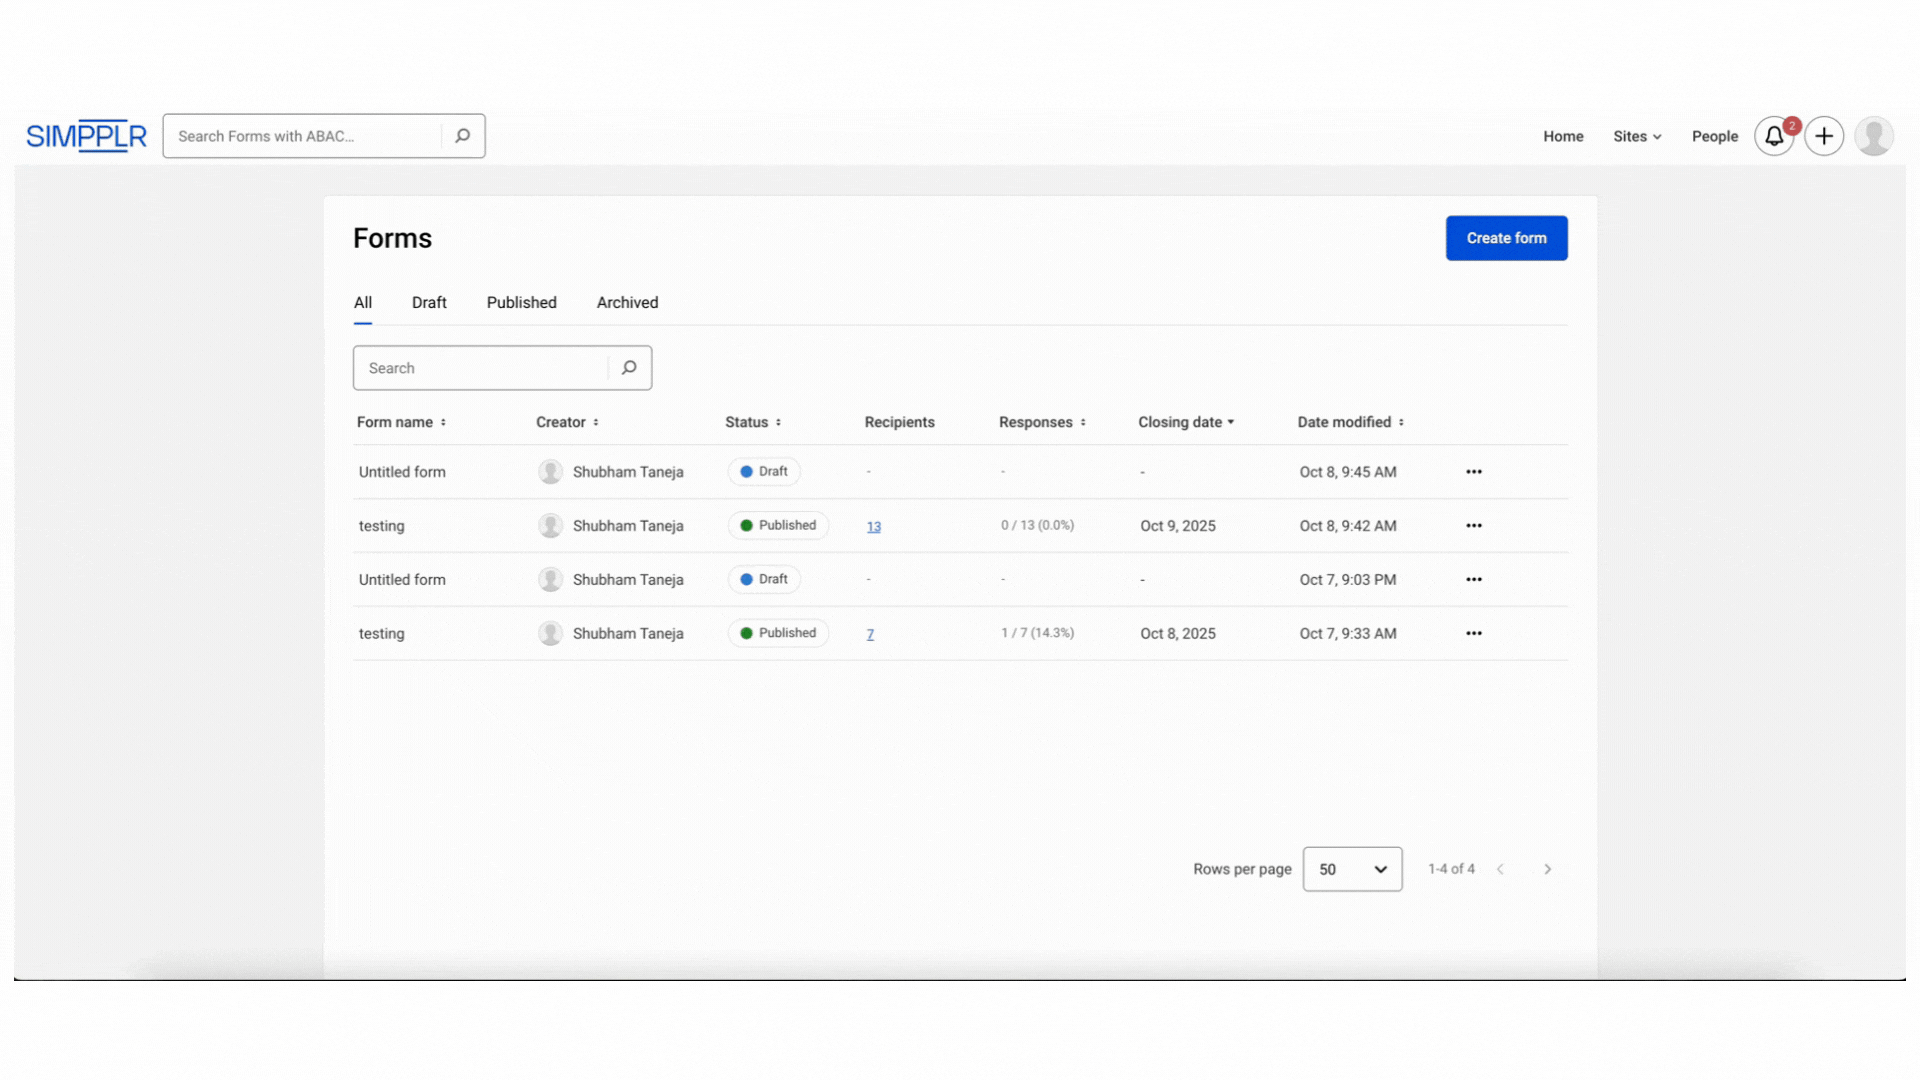Image resolution: width=1920 pixels, height=1080 pixels.
Task: Click the forms search magnifier icon
Action: [629, 368]
